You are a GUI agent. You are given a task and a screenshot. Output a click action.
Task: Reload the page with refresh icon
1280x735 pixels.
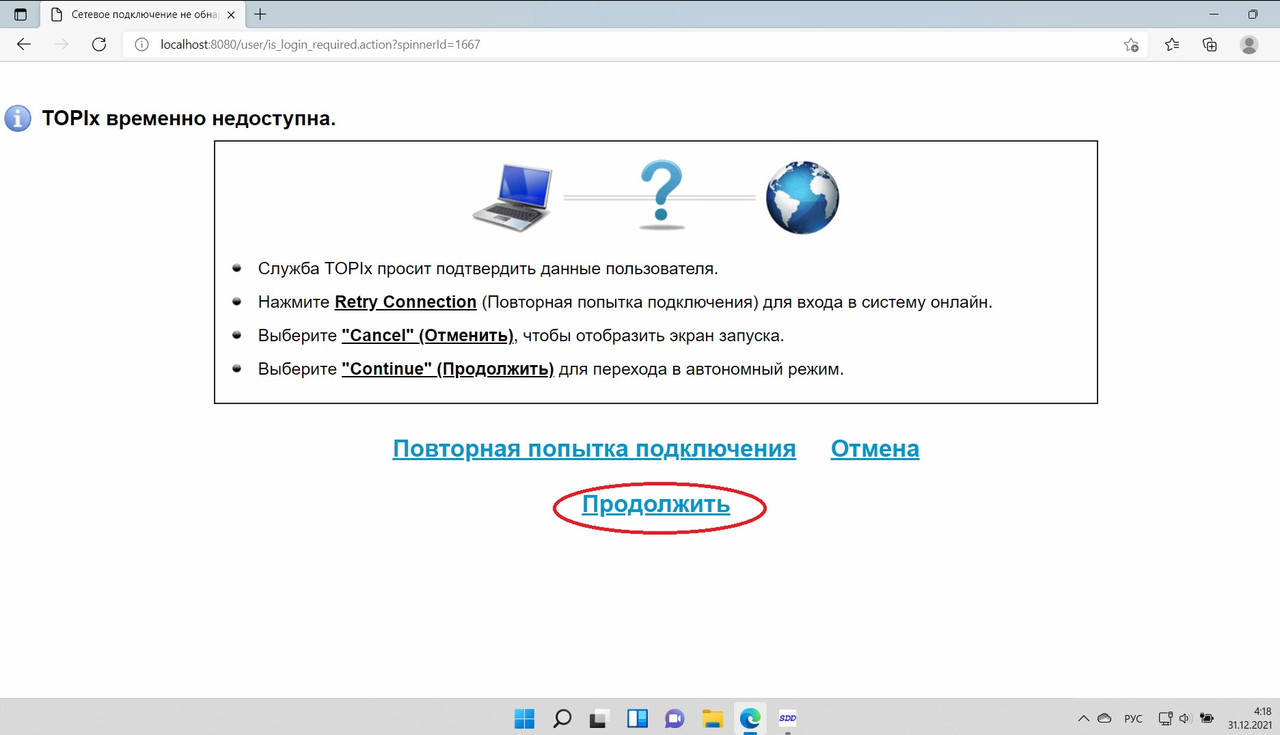click(99, 44)
